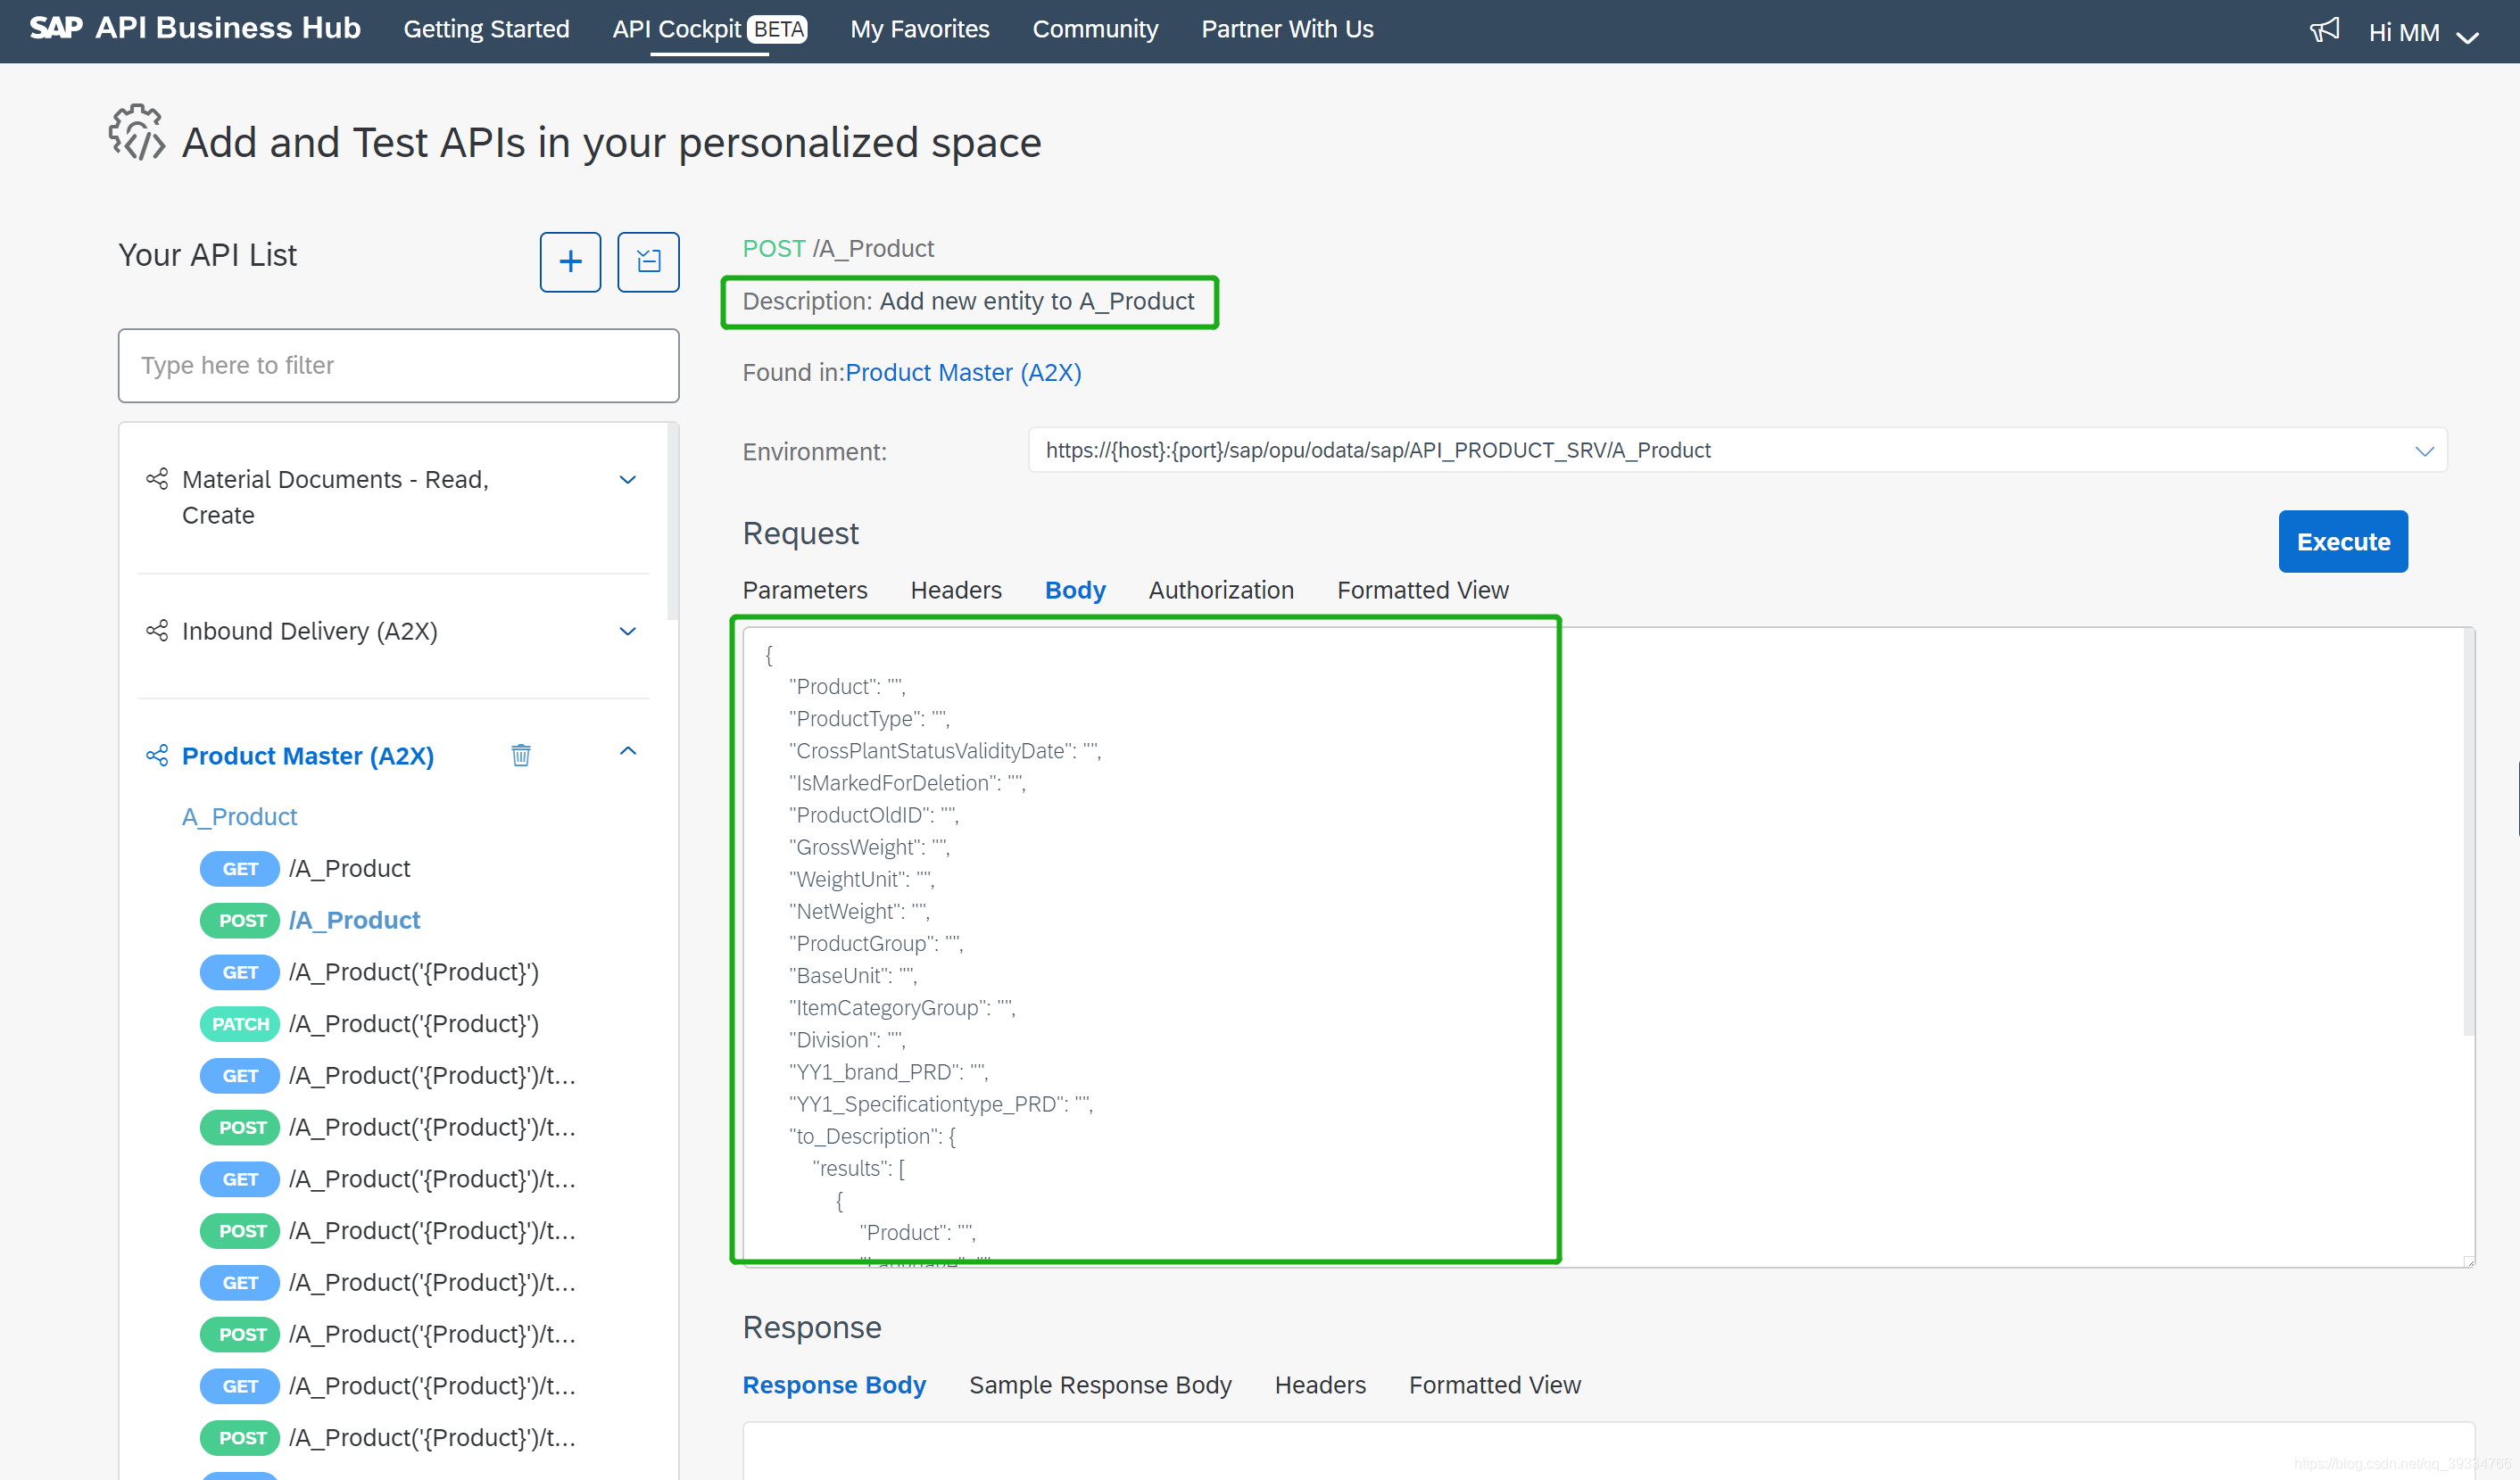
Task: Open the API Cockpit BETA tab
Action: click(x=709, y=29)
